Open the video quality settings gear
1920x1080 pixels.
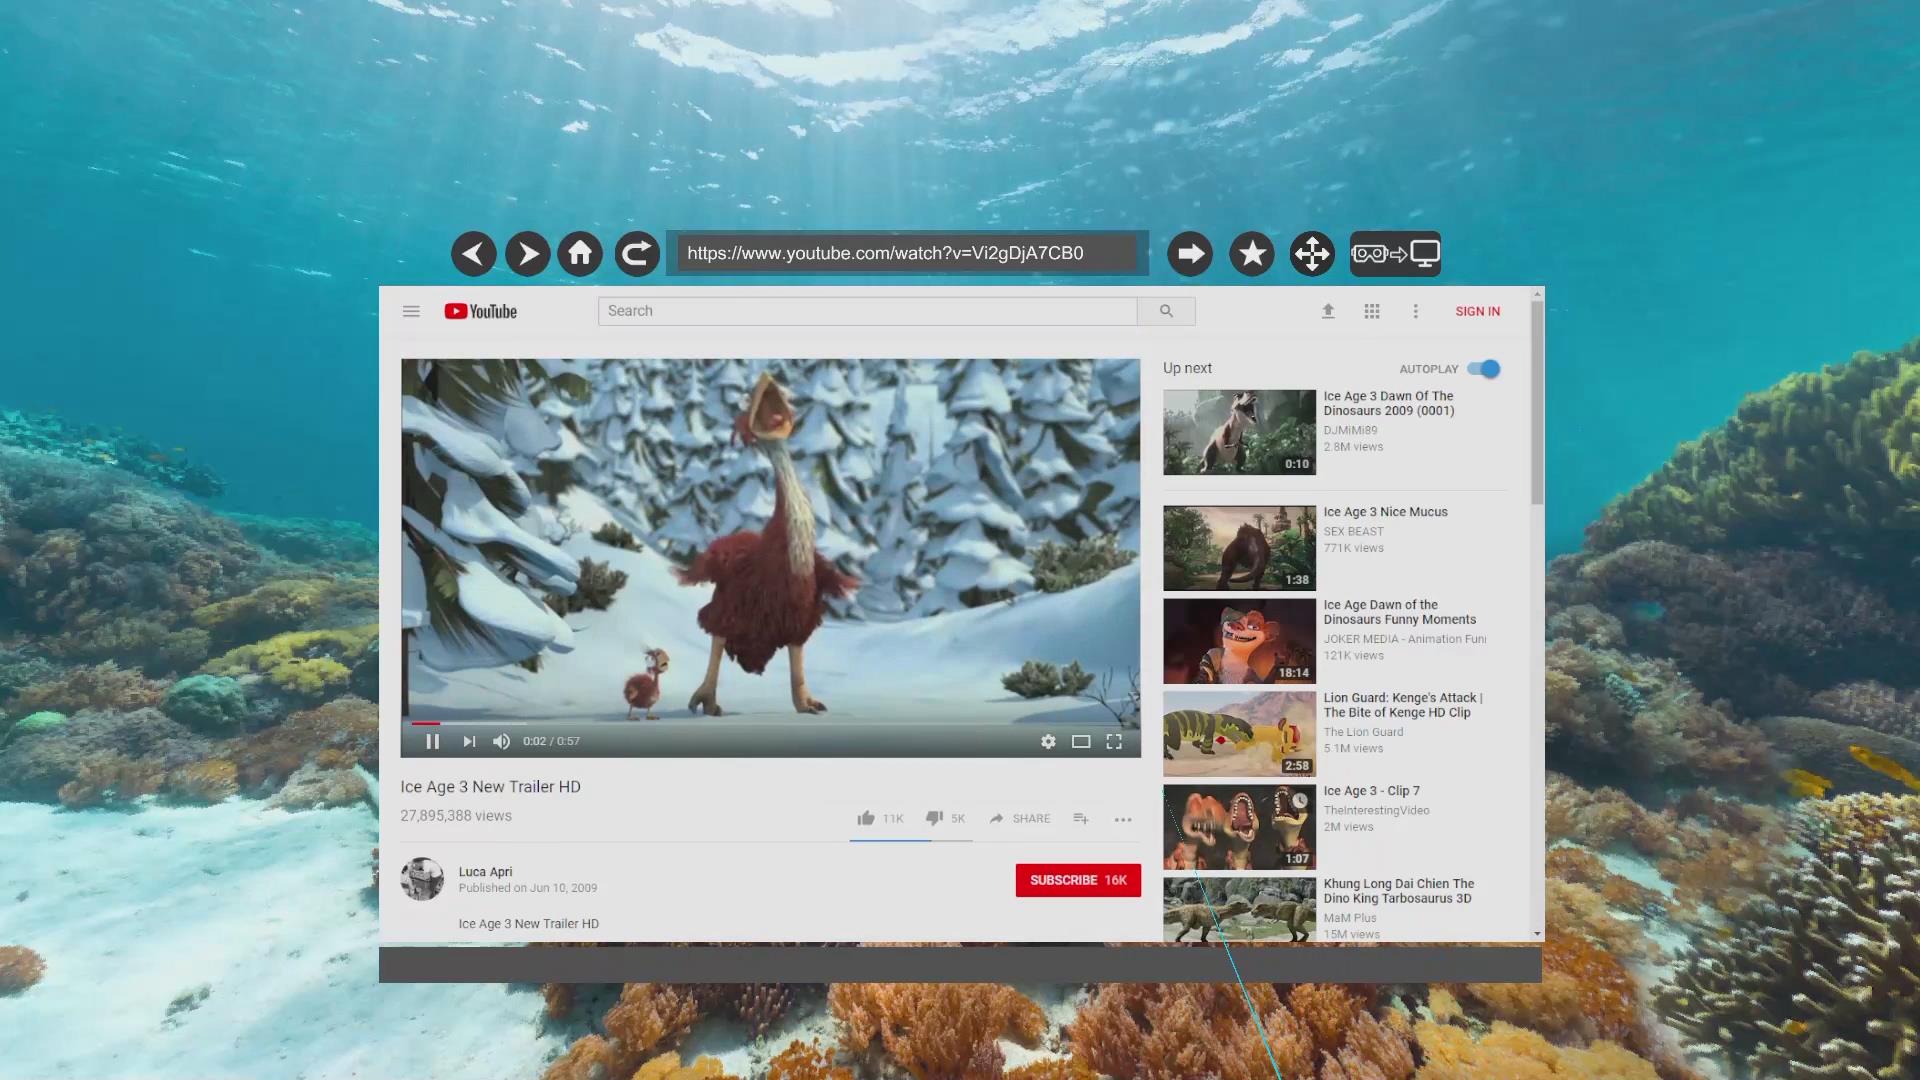1047,741
